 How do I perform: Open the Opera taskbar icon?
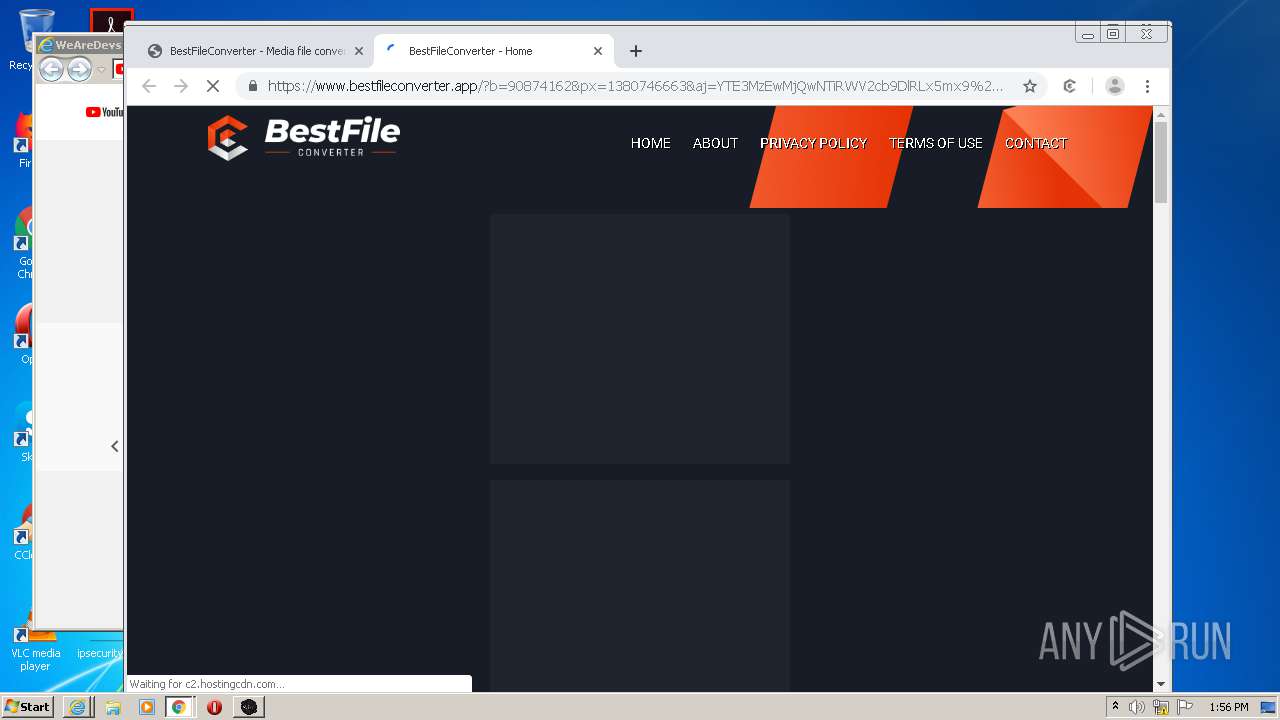pyautogui.click(x=214, y=707)
